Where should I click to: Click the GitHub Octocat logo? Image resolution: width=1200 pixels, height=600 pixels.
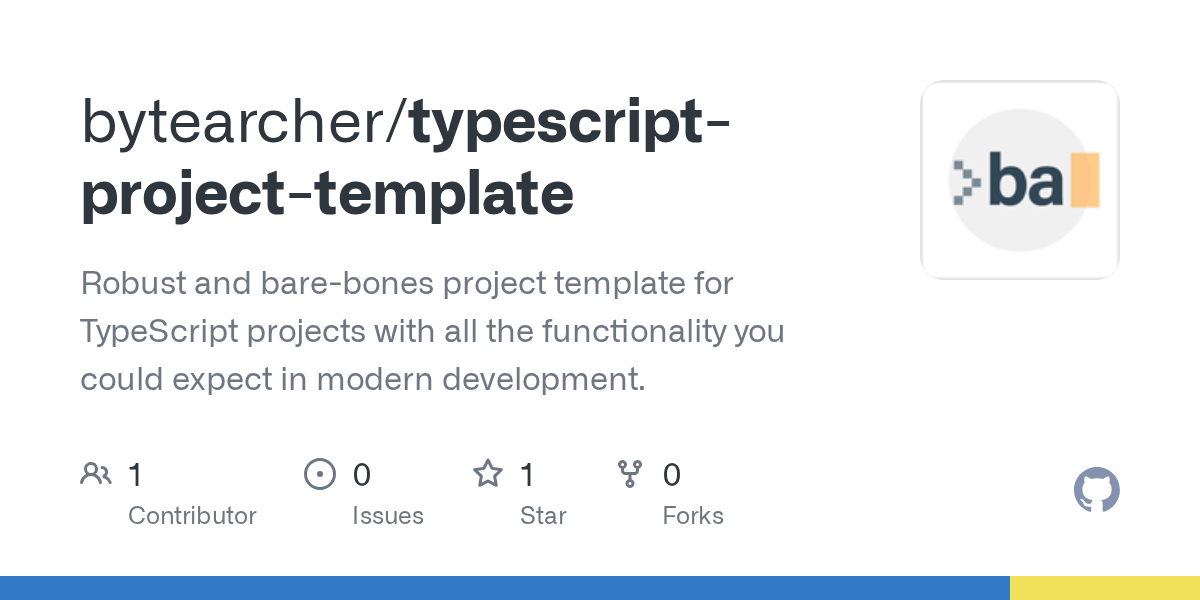[1097, 491]
